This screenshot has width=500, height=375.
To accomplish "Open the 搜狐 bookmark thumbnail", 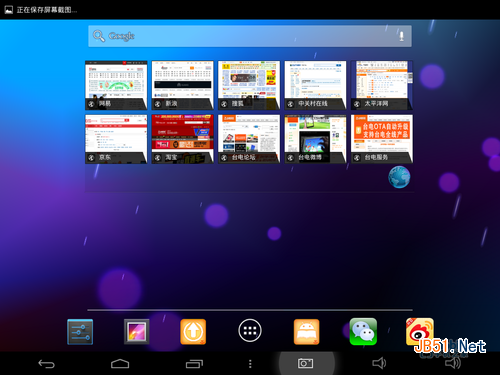I will tap(249, 85).
